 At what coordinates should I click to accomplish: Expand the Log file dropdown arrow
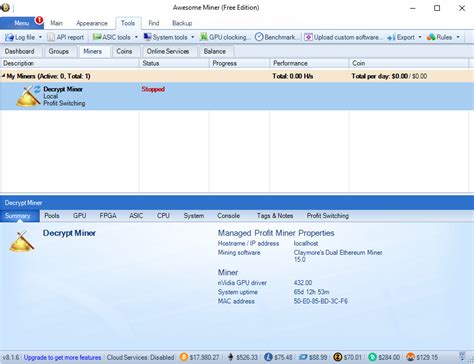pos(40,37)
